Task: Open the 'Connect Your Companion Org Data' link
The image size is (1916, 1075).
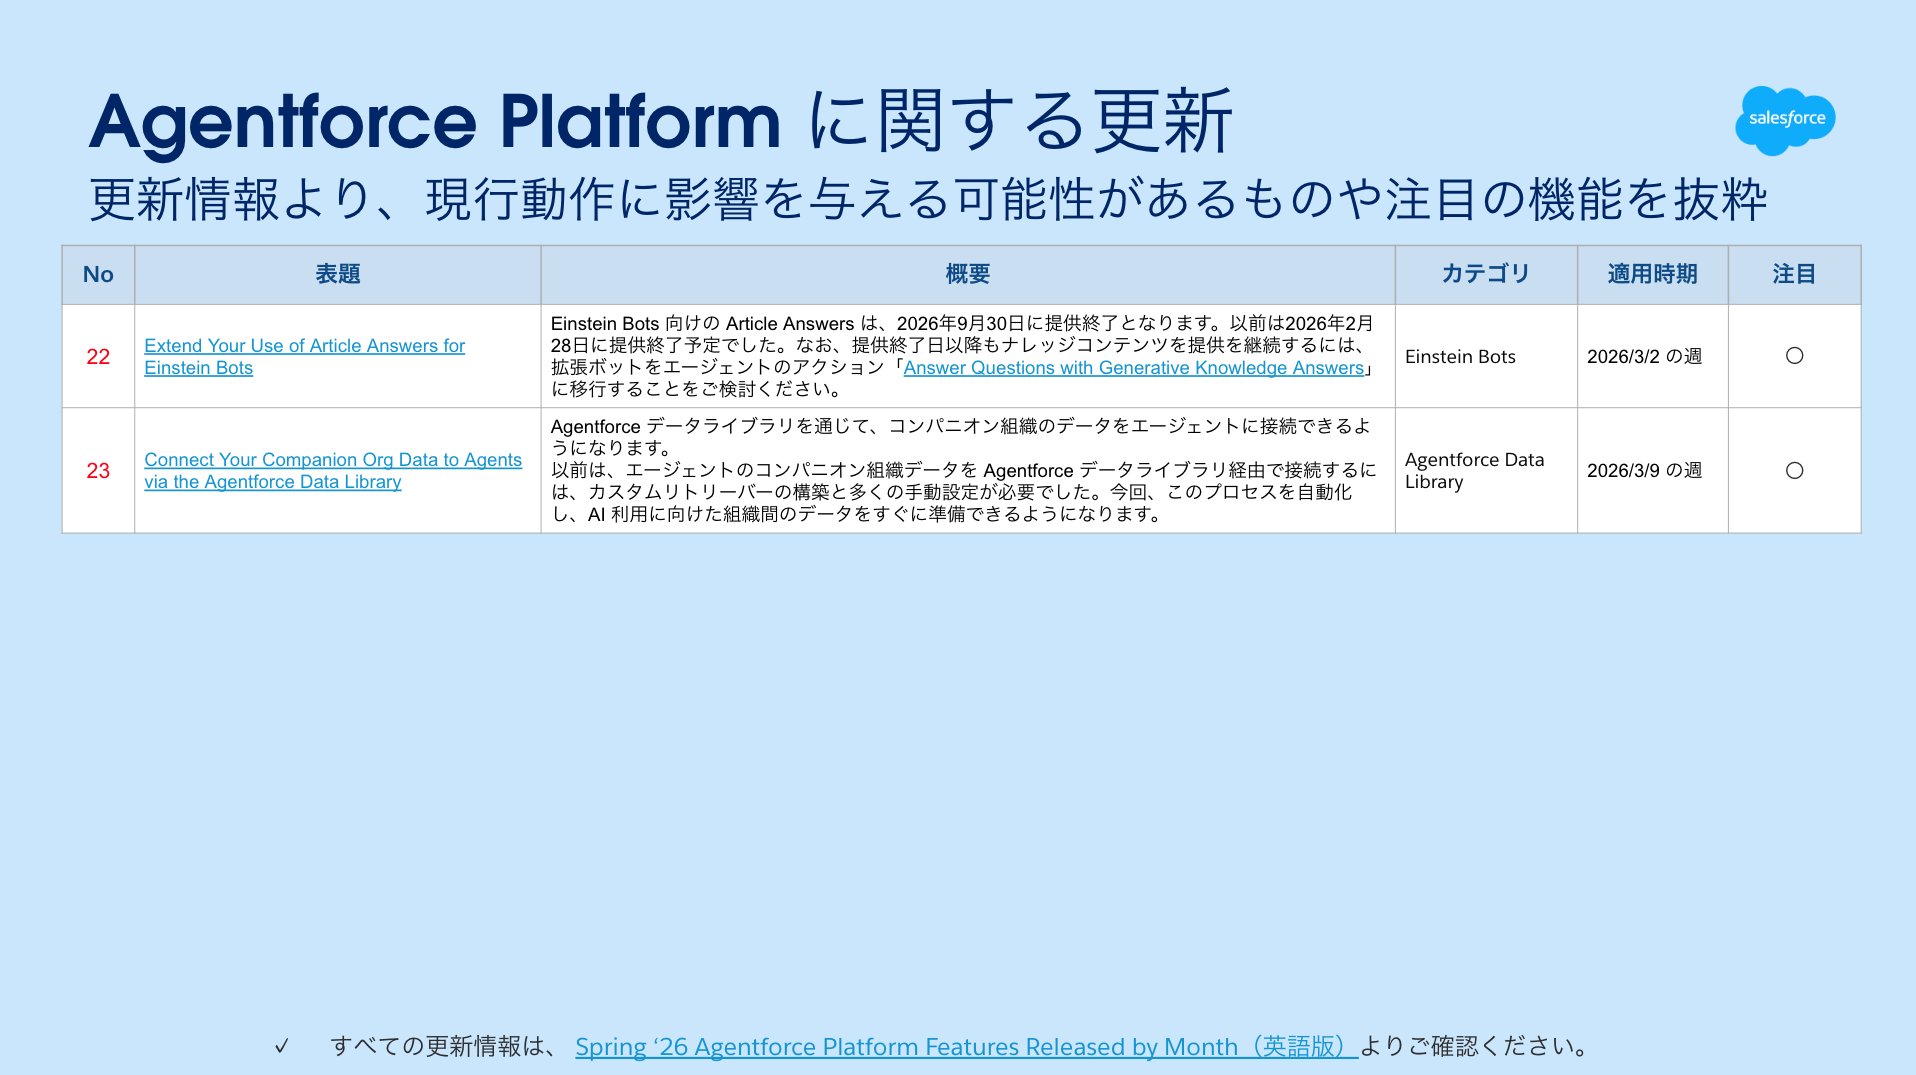Action: coord(333,470)
